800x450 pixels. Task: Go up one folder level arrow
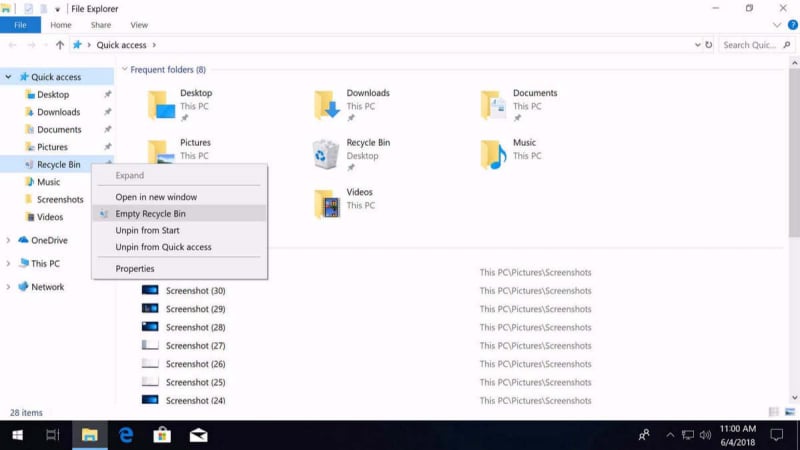pos(60,45)
